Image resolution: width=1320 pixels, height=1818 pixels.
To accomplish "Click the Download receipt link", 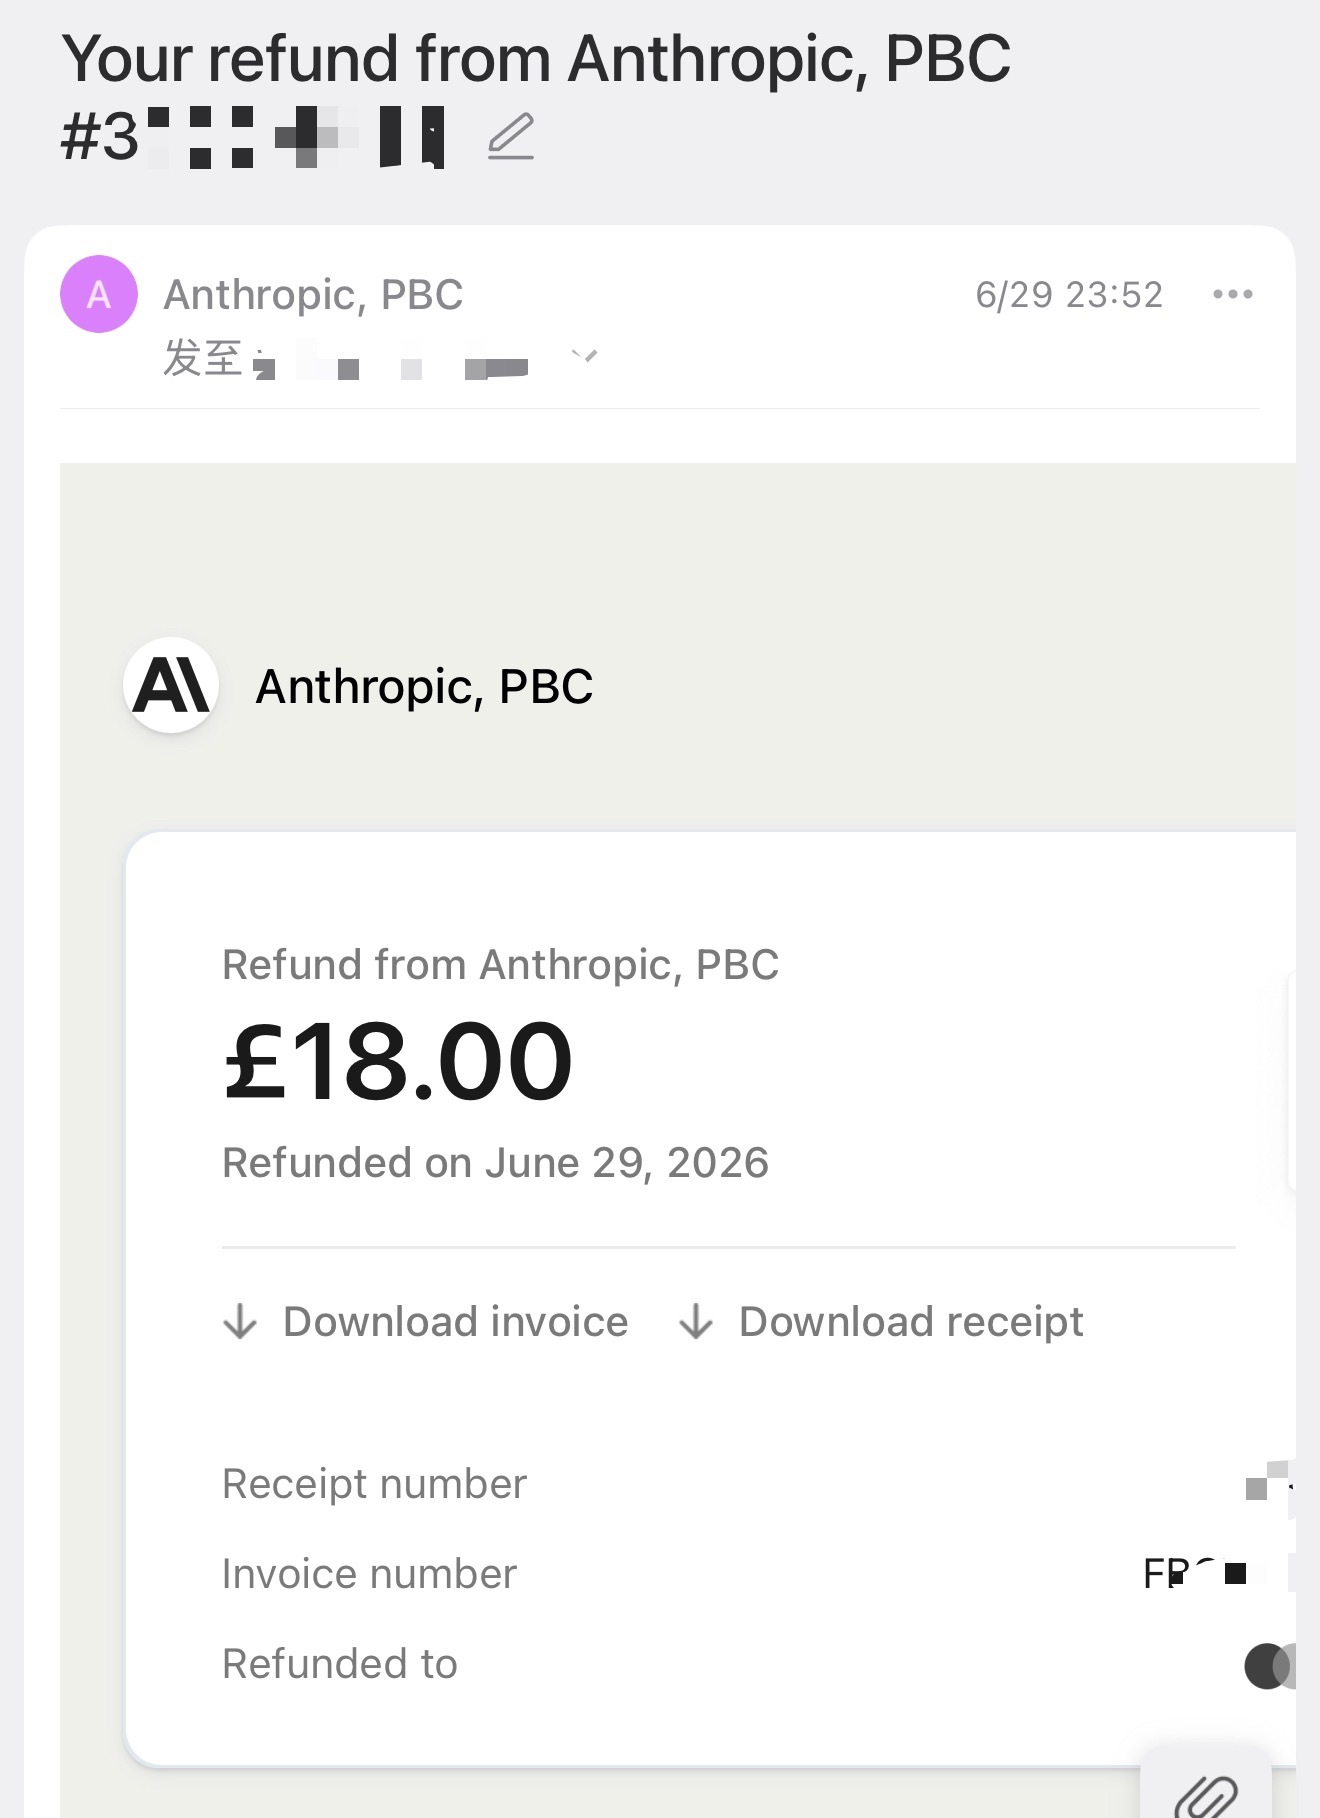I will coord(881,1321).
